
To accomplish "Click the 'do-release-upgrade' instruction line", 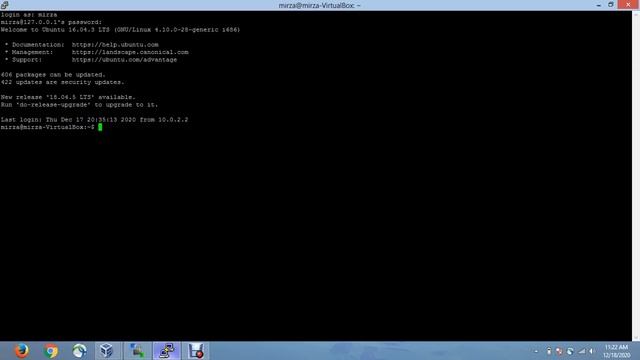I will pyautogui.click(x=79, y=104).
